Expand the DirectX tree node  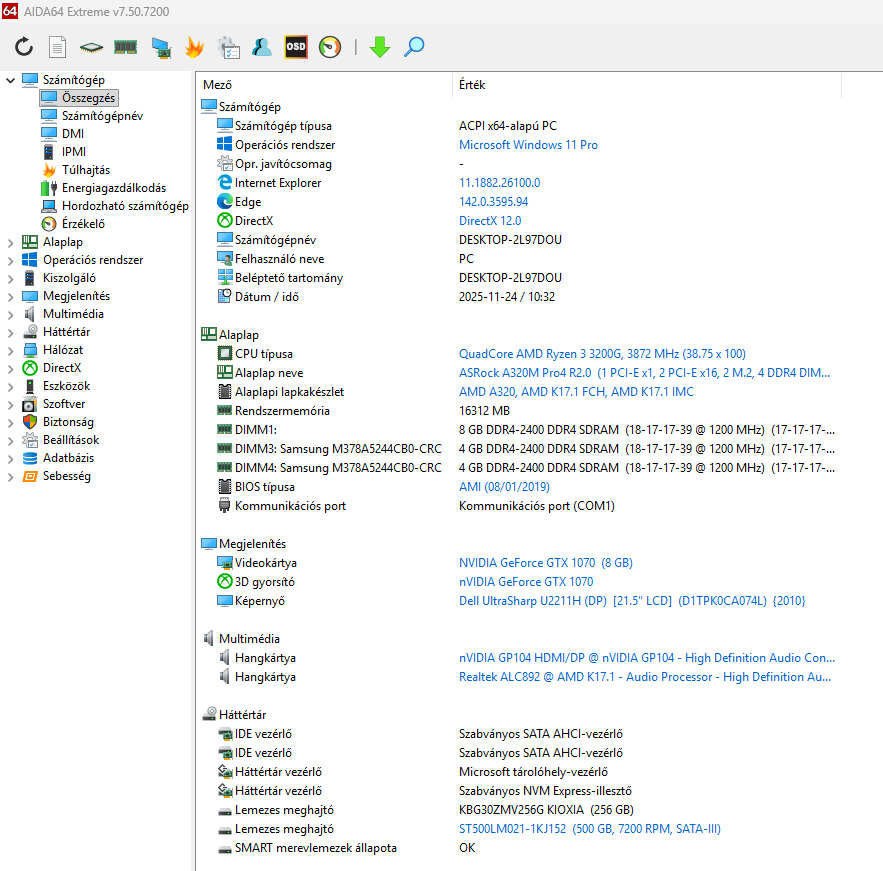click(x=10, y=368)
